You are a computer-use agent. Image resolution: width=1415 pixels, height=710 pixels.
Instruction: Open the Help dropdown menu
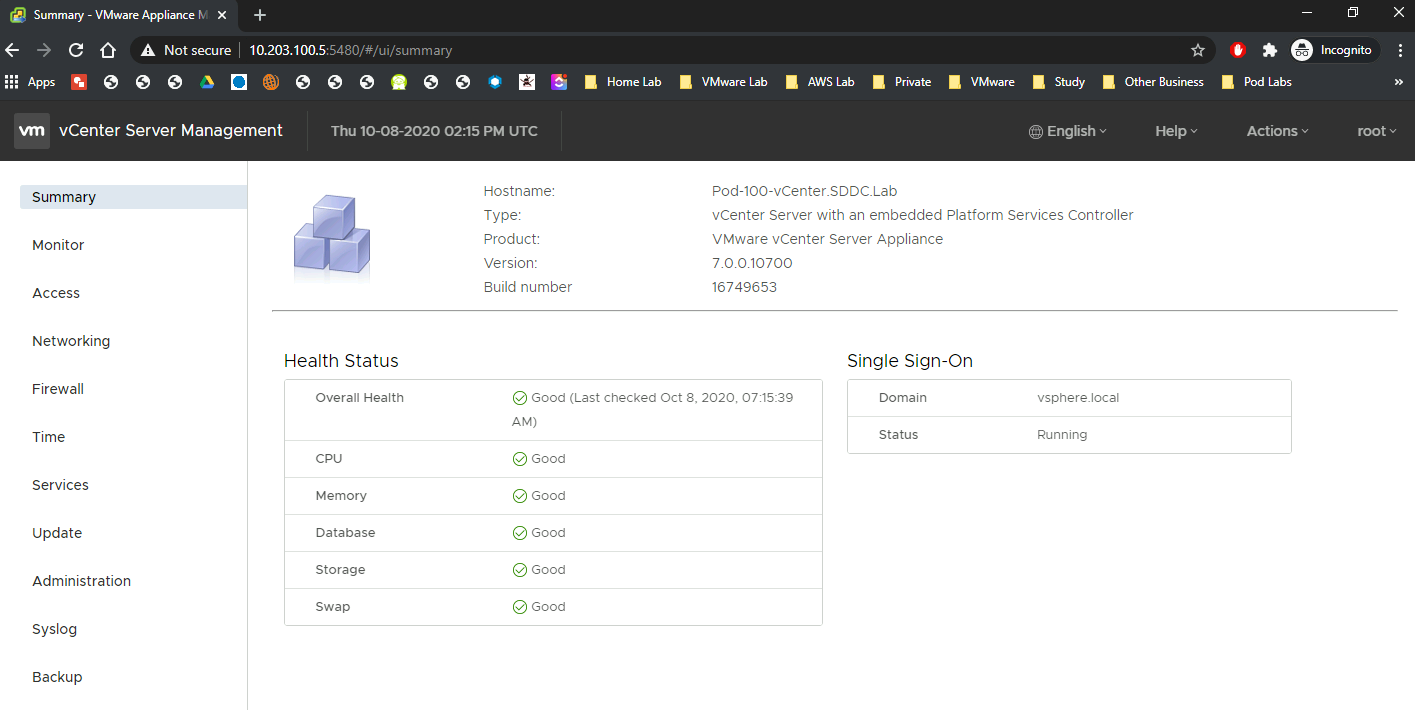(x=1176, y=131)
